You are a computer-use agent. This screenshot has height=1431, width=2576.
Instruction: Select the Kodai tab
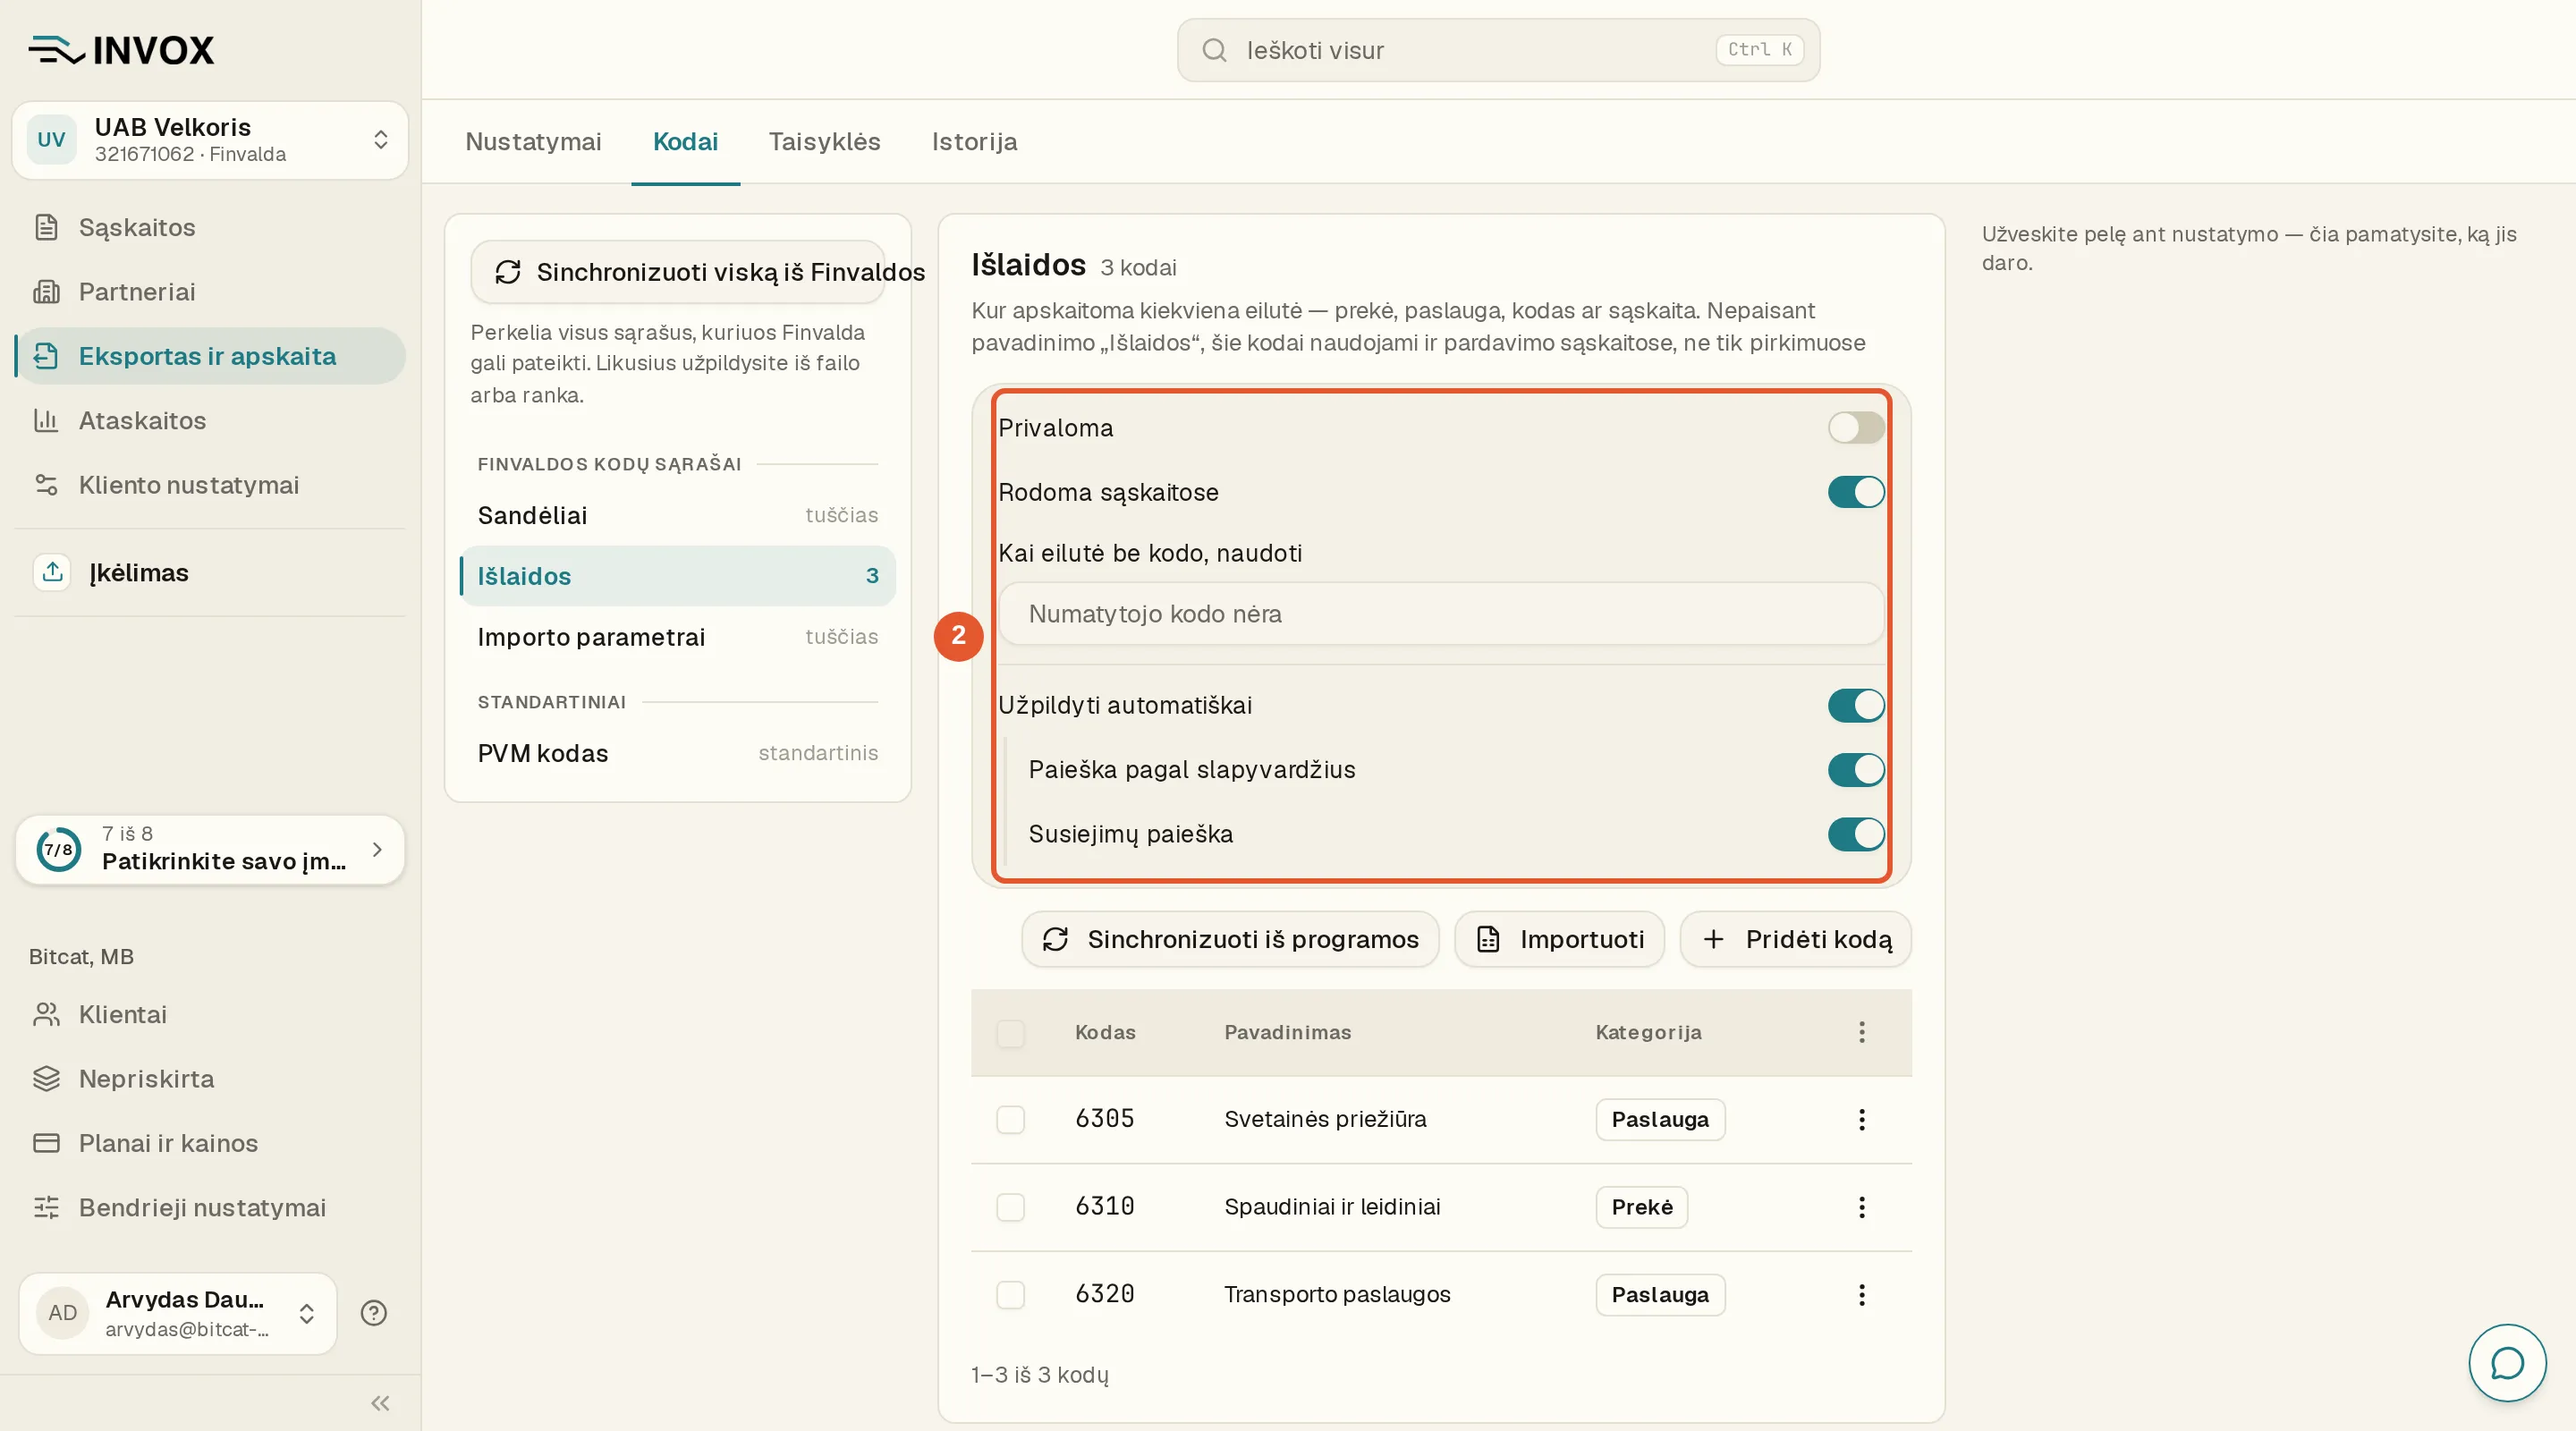click(x=685, y=142)
